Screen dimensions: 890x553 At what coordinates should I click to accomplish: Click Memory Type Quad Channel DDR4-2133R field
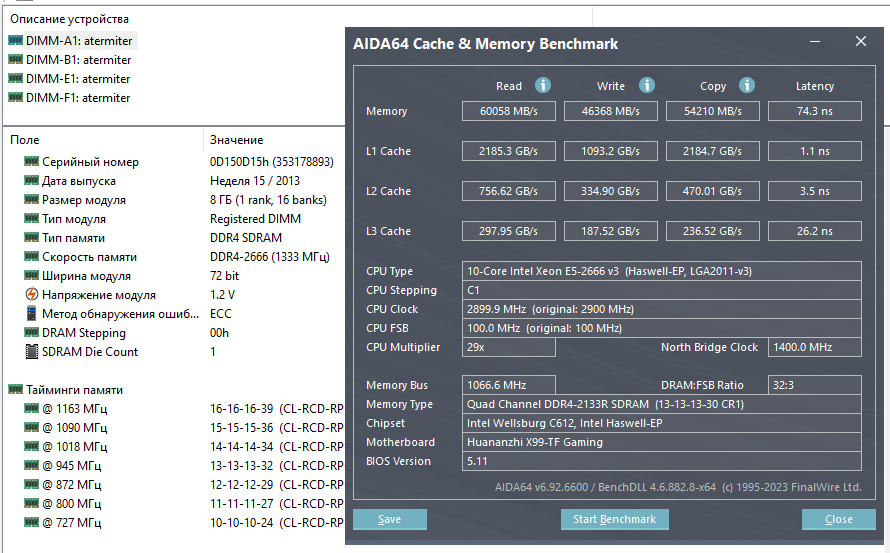coord(662,404)
